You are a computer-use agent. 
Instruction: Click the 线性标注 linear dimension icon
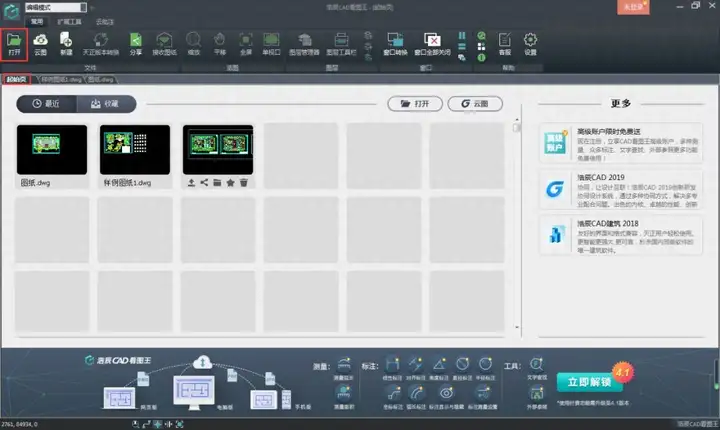click(392, 368)
